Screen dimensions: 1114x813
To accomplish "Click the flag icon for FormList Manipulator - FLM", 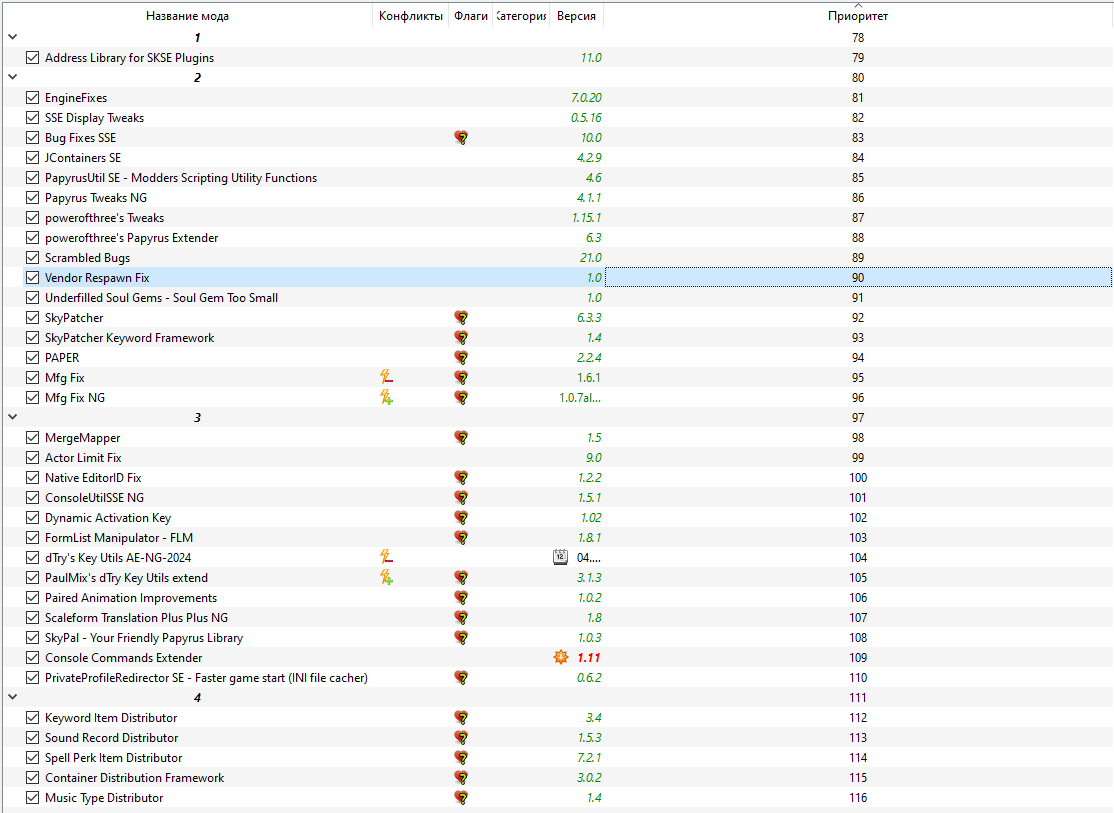I will click(461, 537).
